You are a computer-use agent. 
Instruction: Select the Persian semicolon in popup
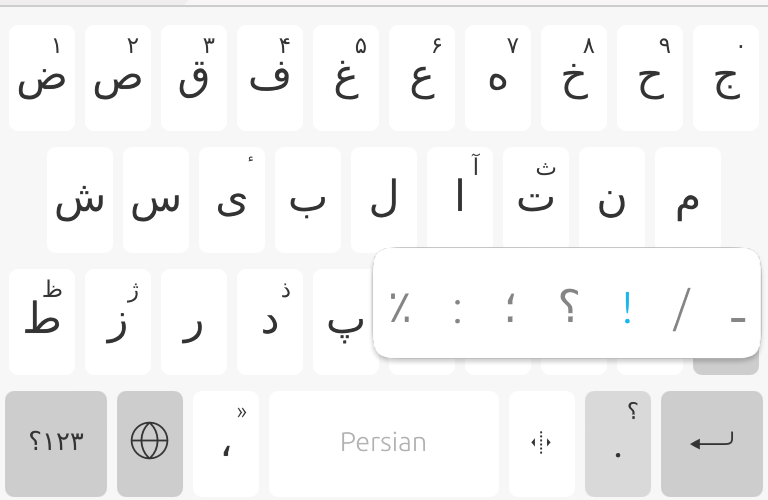511,309
